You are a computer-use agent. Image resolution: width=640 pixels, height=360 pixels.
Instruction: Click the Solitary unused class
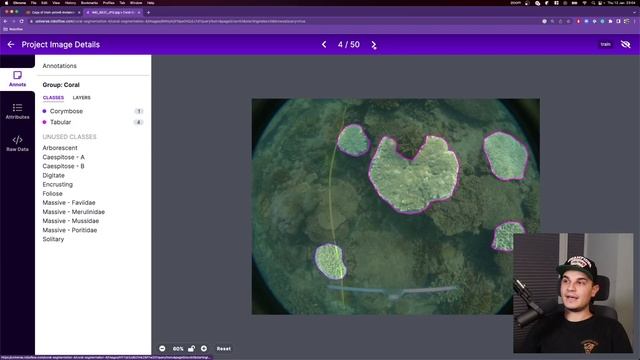click(x=53, y=239)
